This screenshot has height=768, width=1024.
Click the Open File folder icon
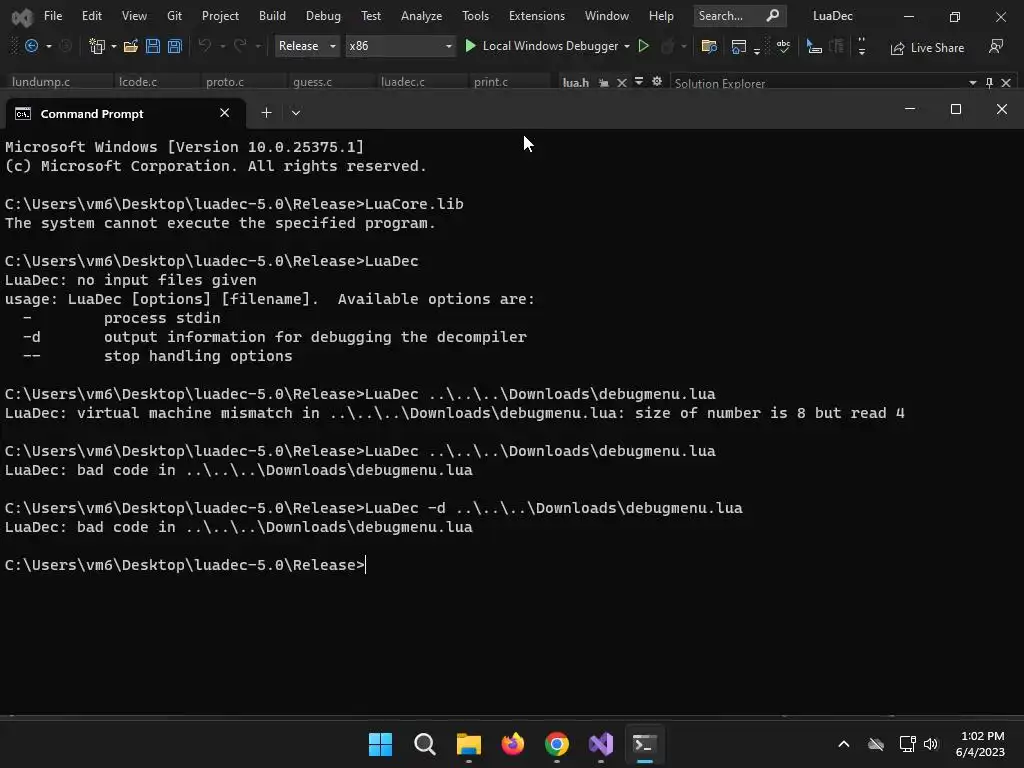[x=131, y=46]
